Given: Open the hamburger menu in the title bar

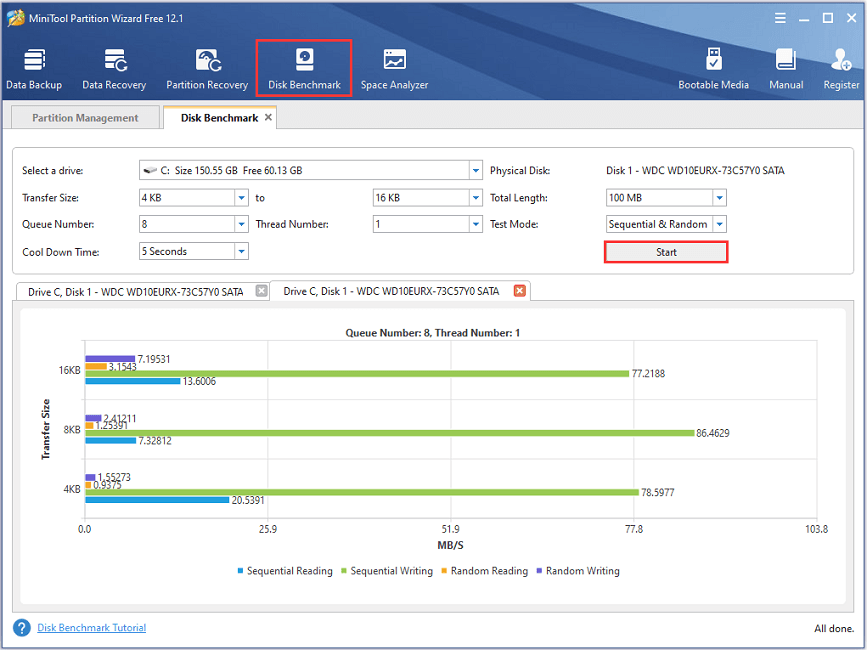Looking at the screenshot, I should point(780,18).
